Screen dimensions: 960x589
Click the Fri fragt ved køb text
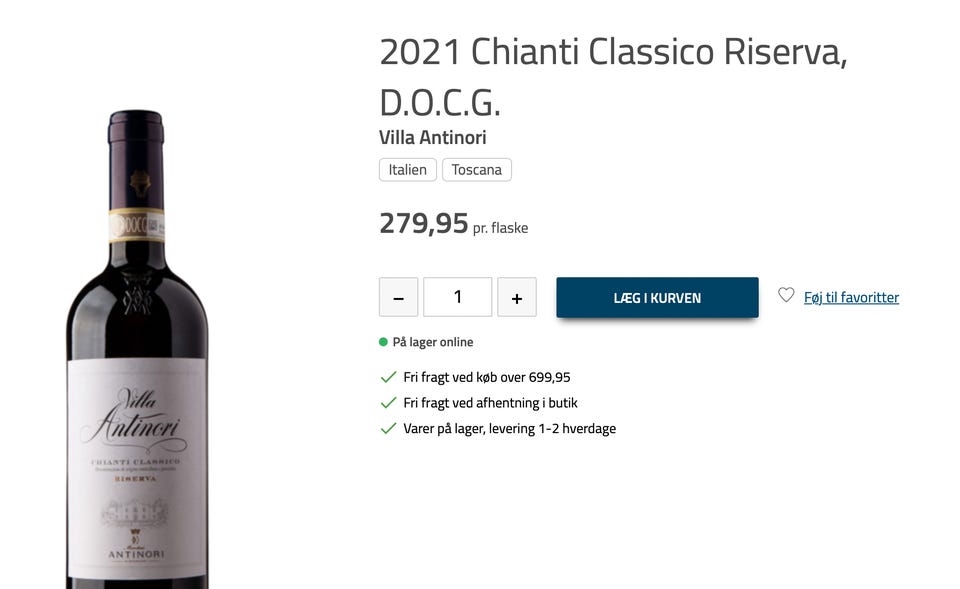487,378
